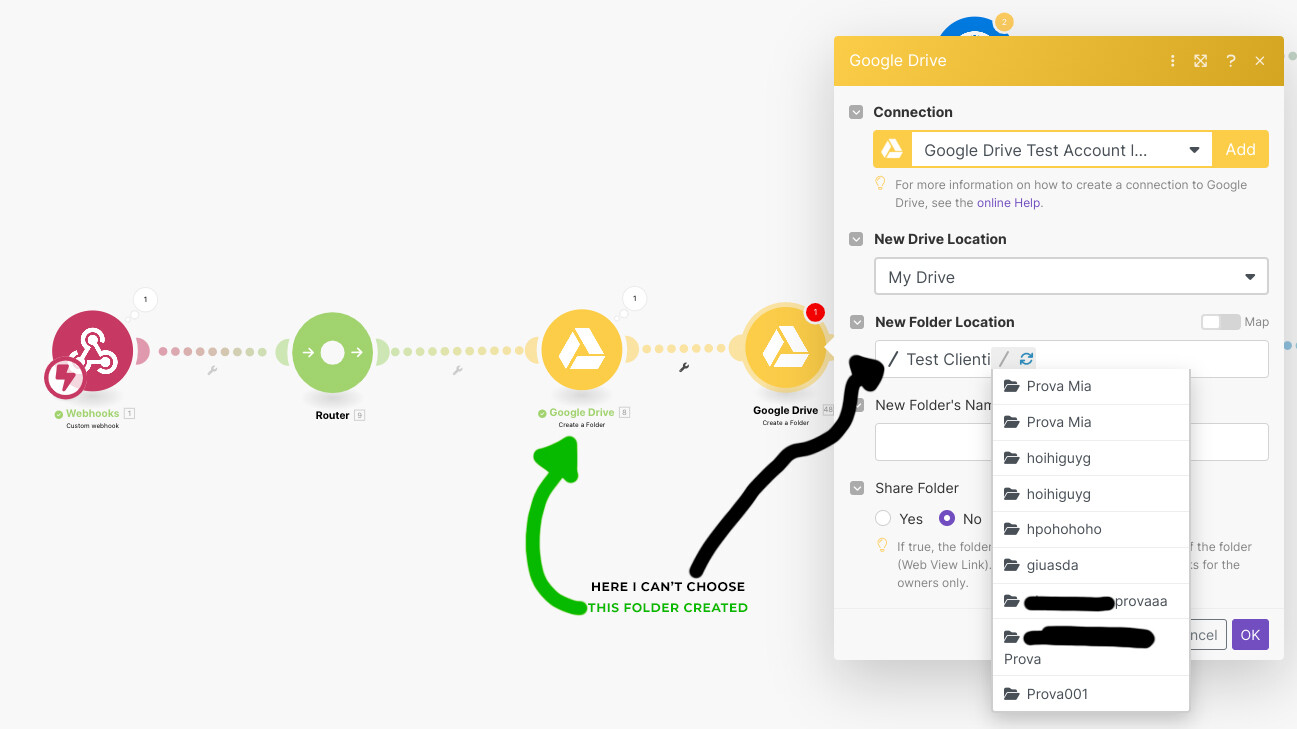
Task: Open help question mark in panel header
Action: tap(1231, 61)
